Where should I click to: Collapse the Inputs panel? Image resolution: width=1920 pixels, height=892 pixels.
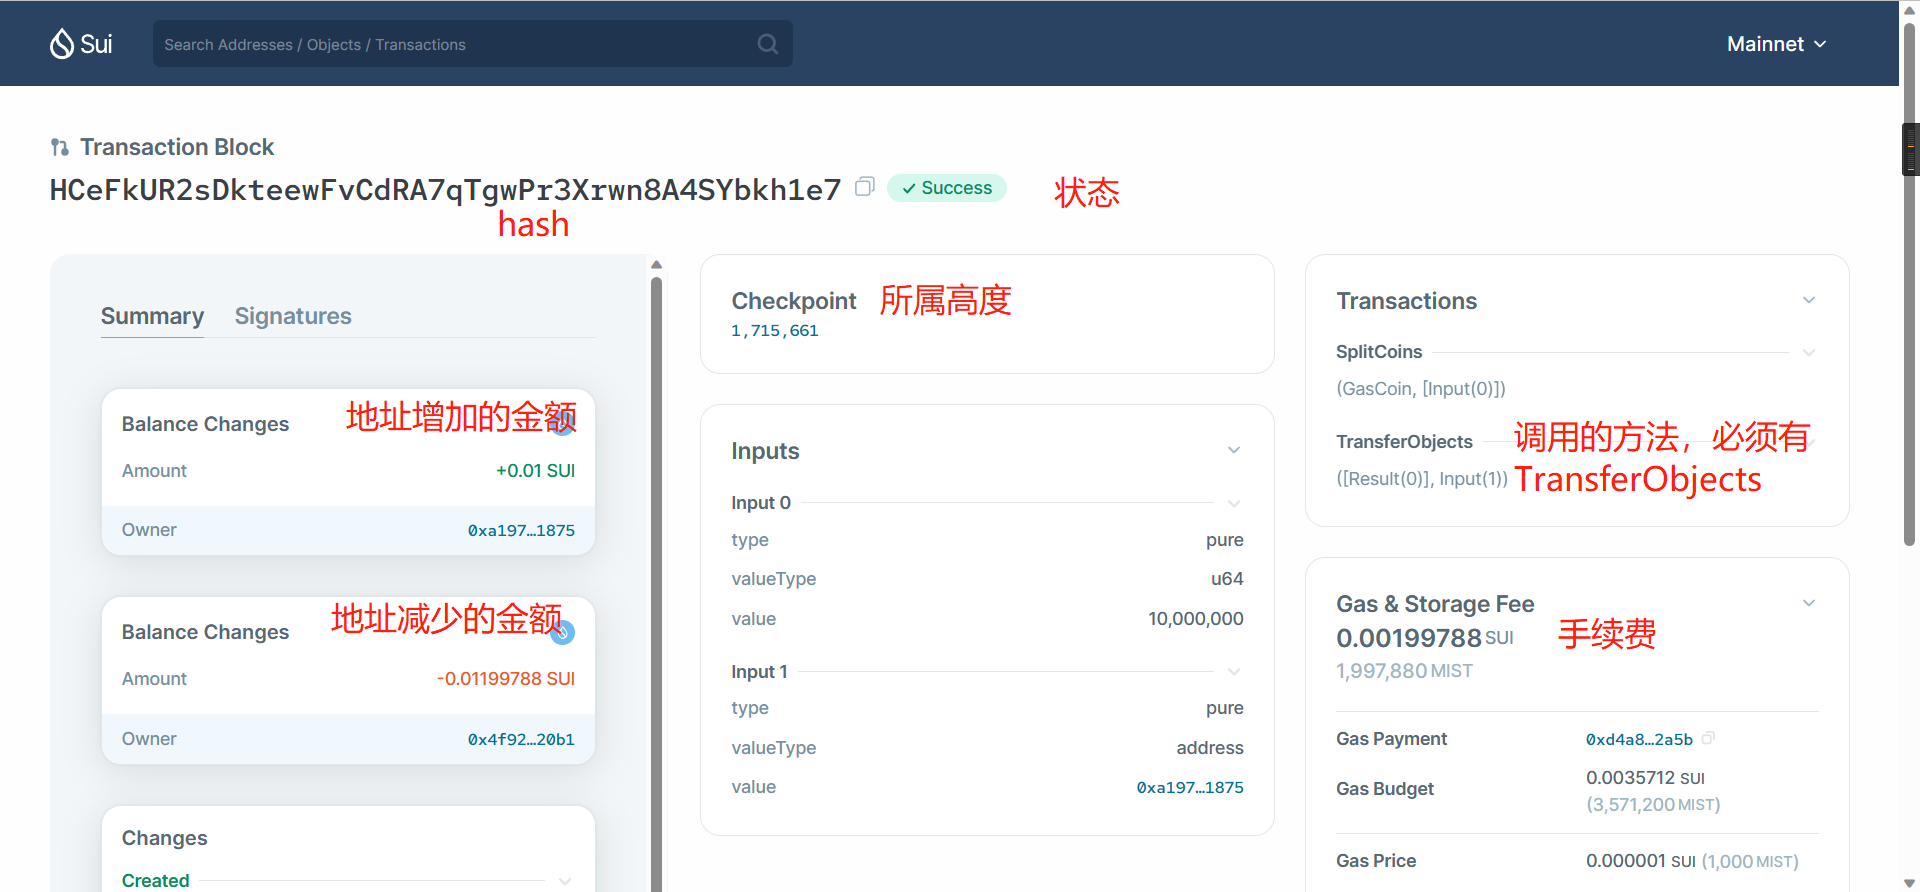[1234, 451]
